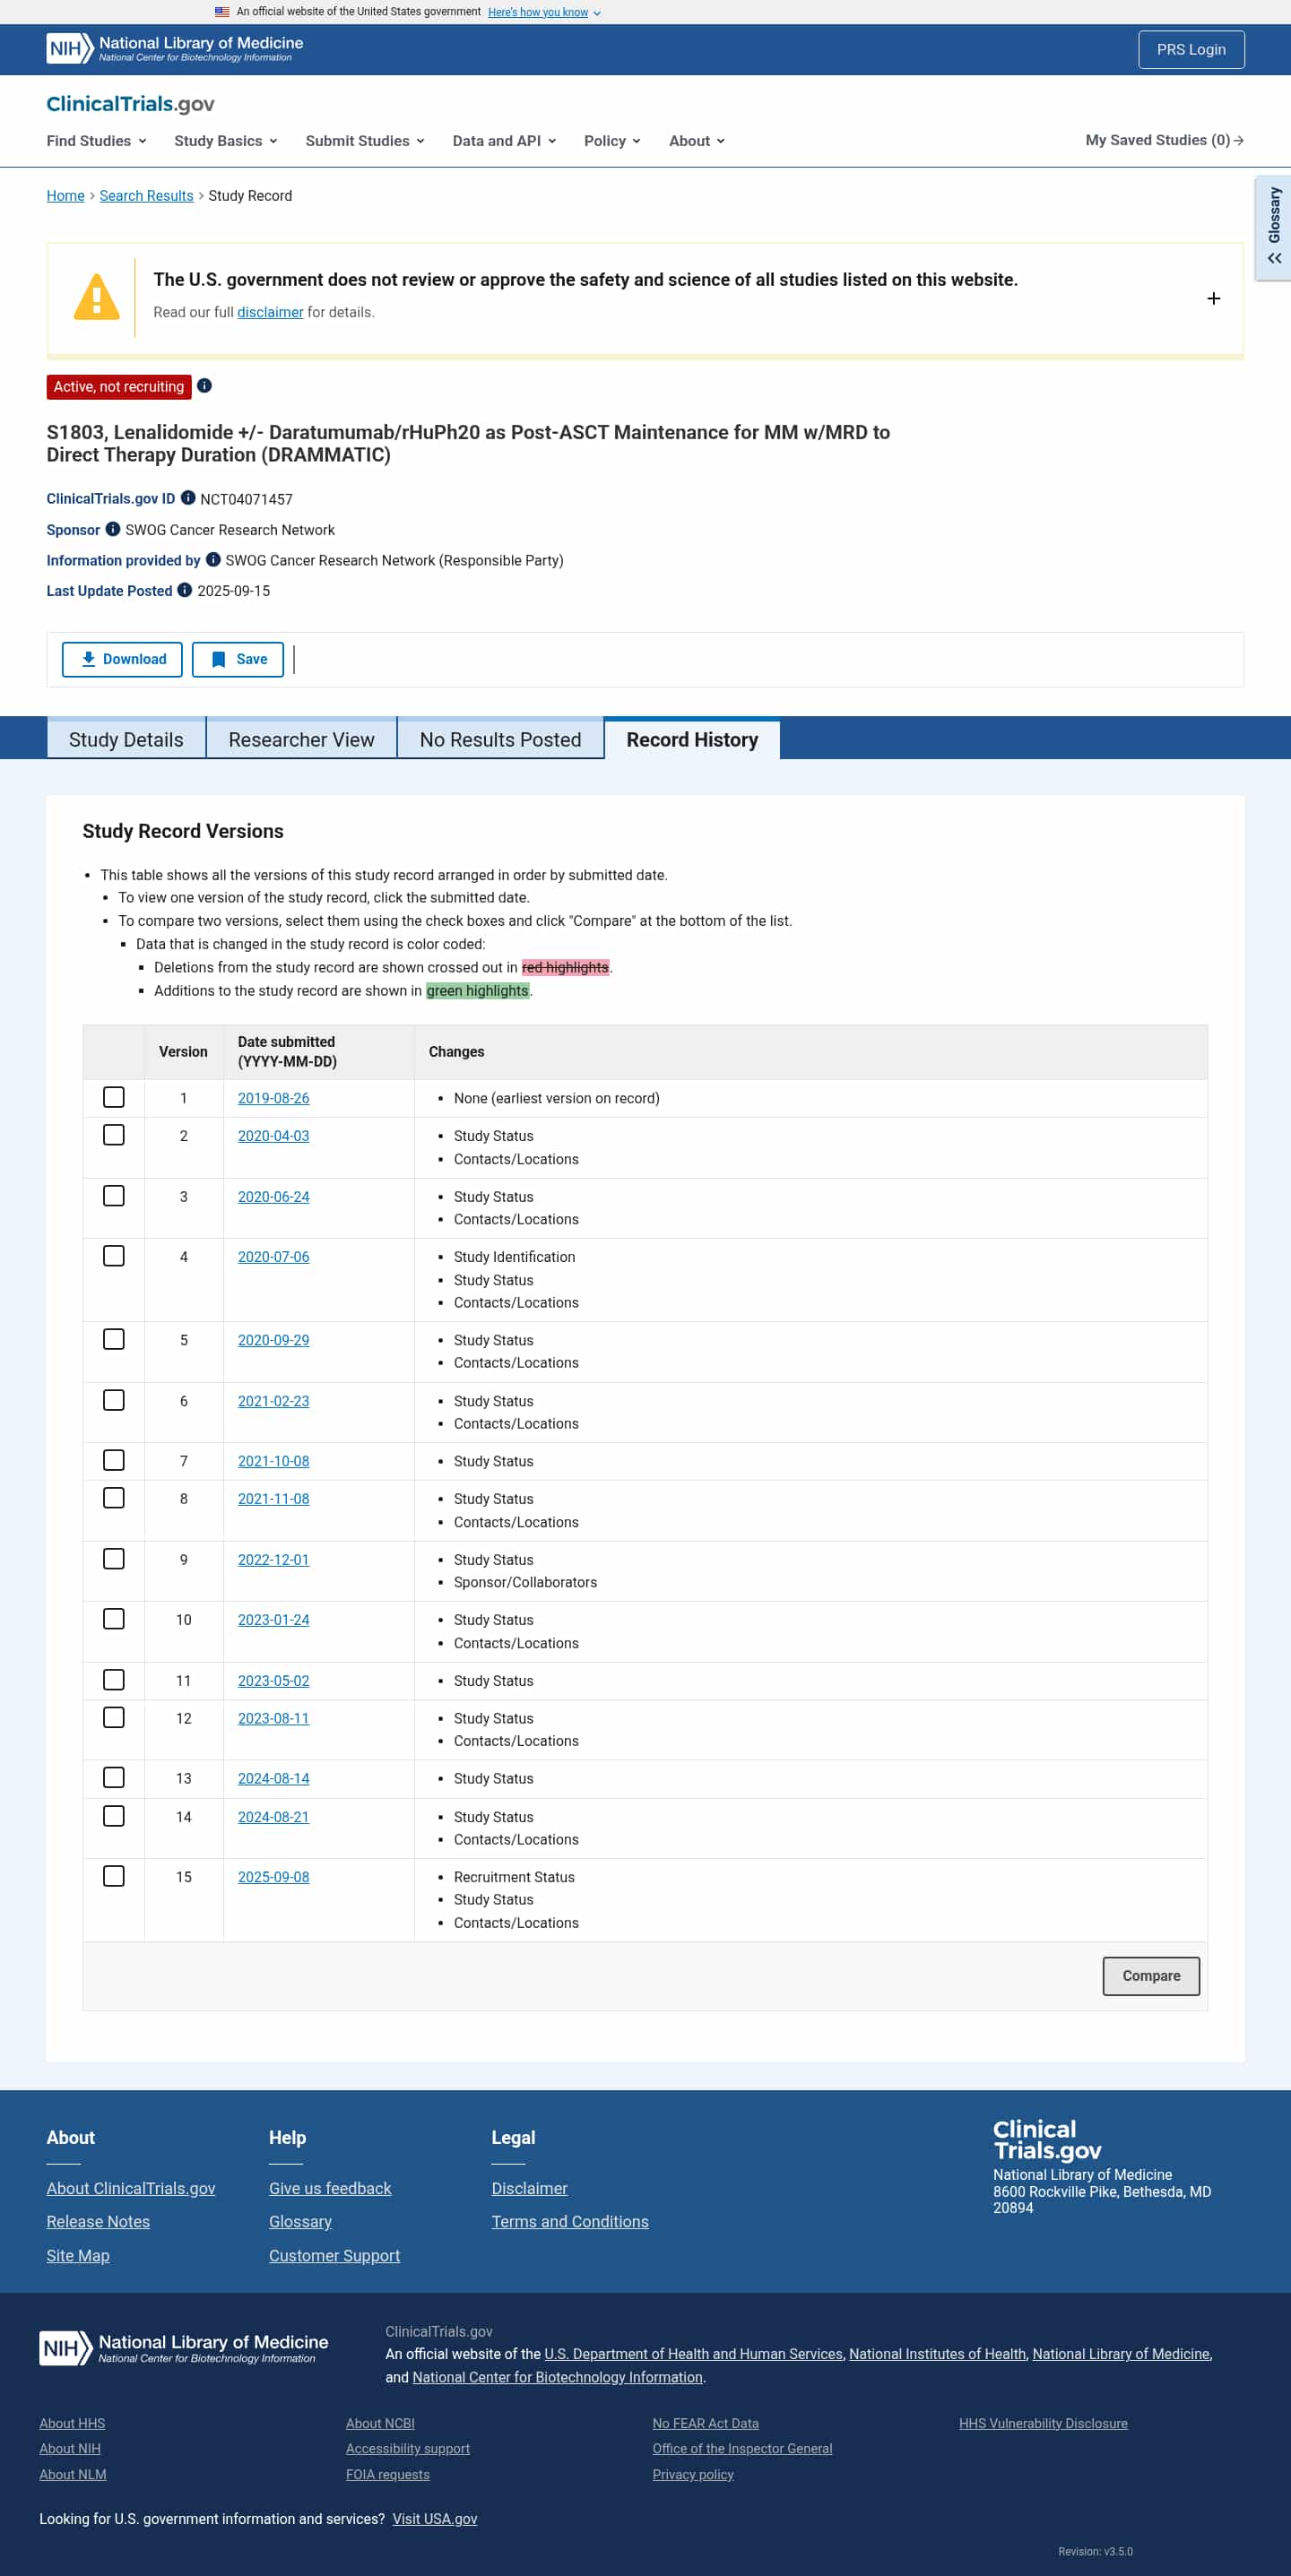Select the checkbox for version 4
The width and height of the screenshot is (1291, 2576).
point(114,1256)
